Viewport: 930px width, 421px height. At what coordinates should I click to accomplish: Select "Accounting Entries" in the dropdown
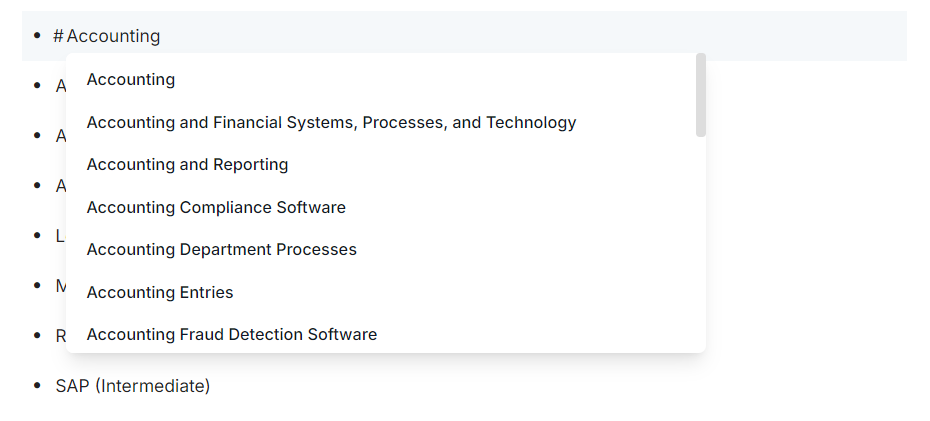(x=160, y=293)
